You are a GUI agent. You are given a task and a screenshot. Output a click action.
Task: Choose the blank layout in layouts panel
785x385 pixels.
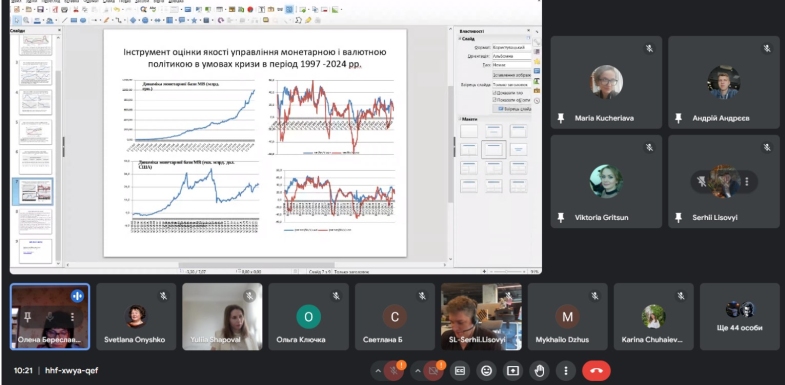pos(469,131)
